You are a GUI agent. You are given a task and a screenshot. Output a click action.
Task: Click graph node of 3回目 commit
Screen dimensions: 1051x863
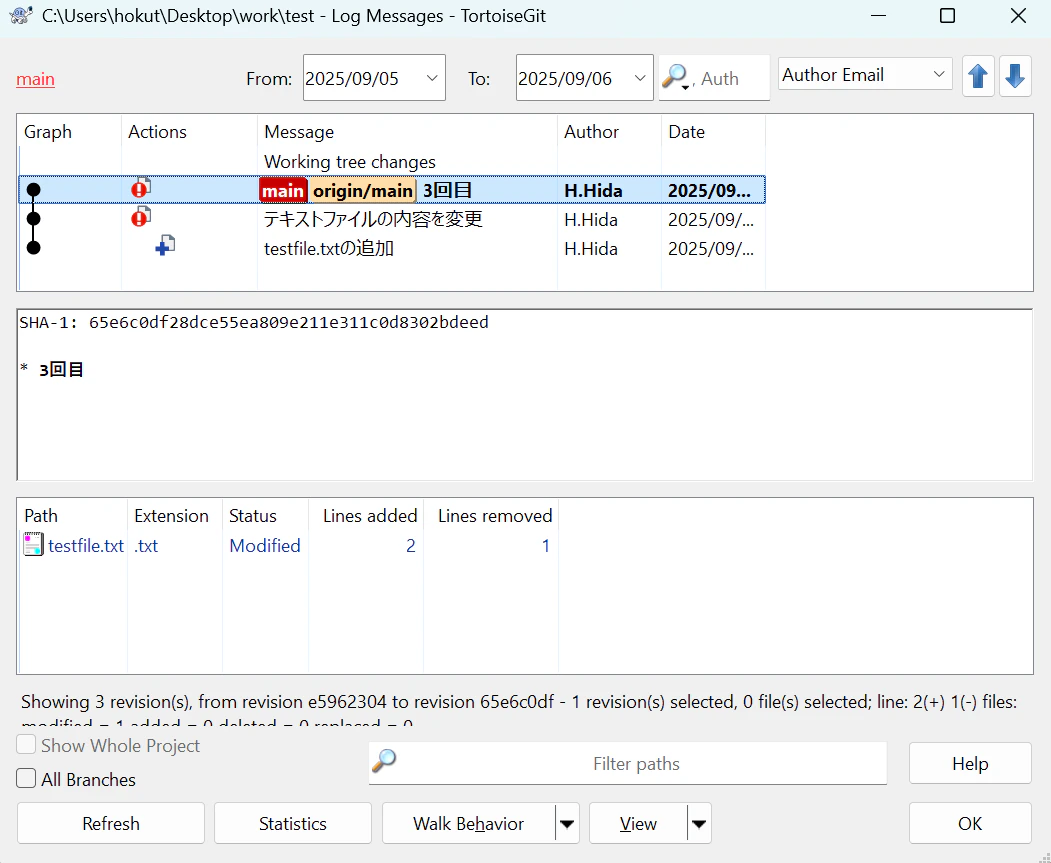pyautogui.click(x=34, y=190)
